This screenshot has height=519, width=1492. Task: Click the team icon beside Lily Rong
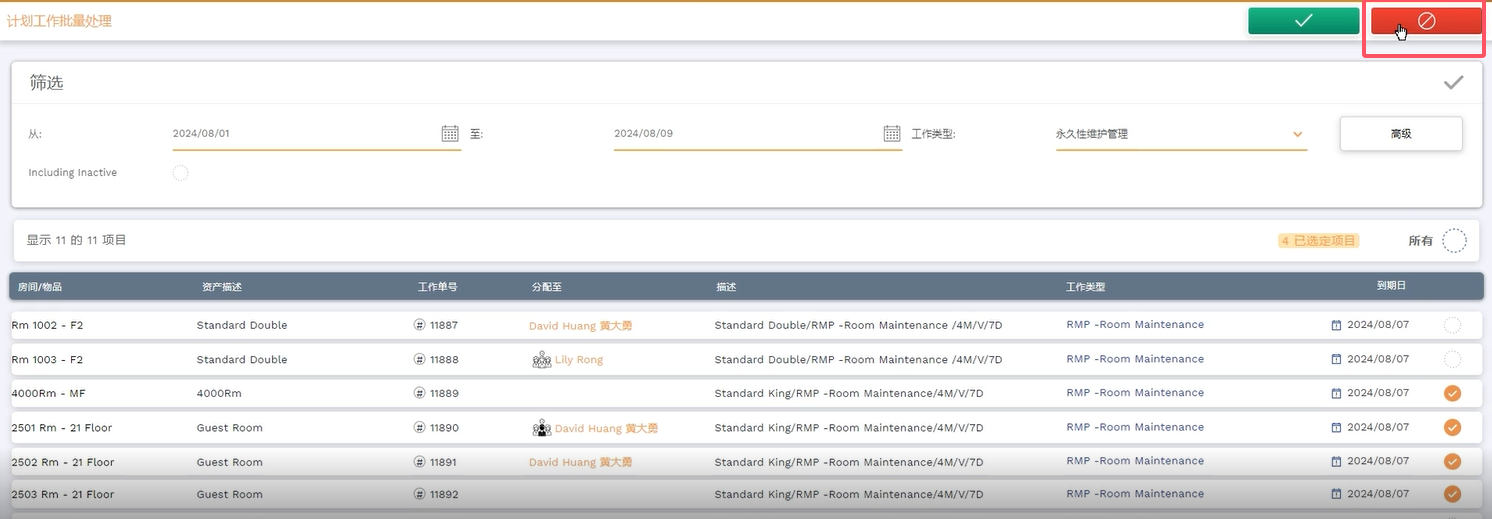coord(542,359)
